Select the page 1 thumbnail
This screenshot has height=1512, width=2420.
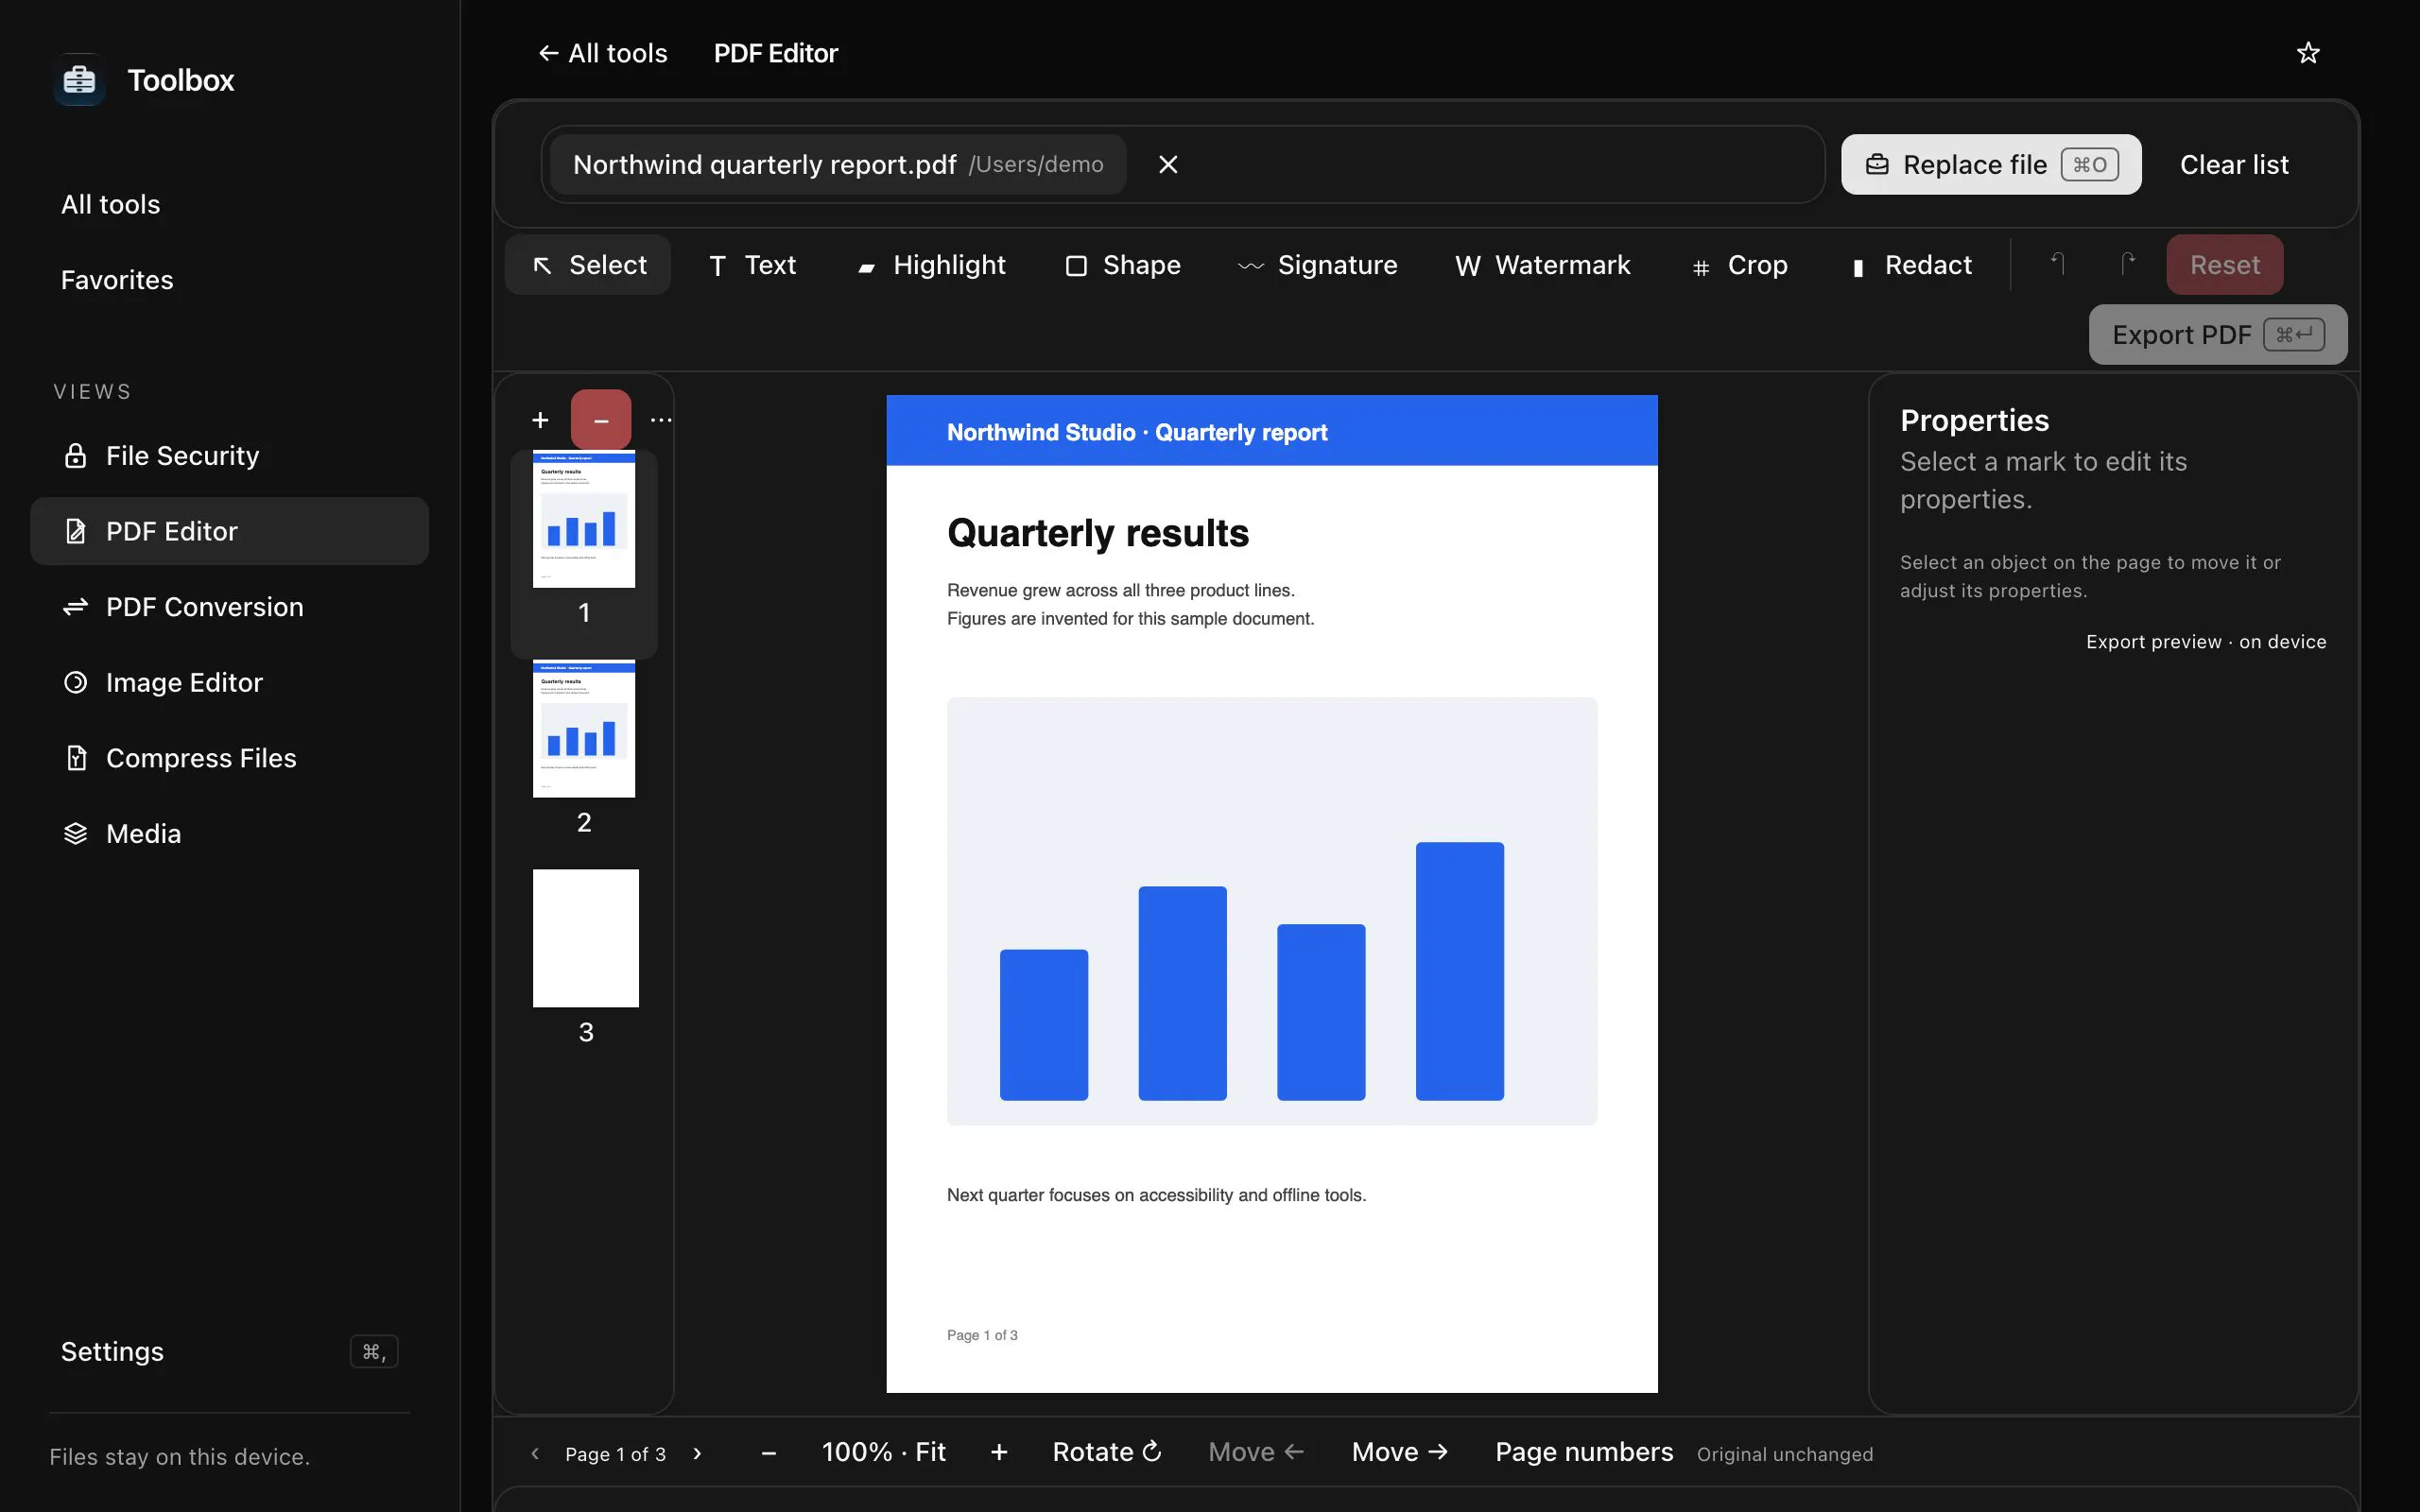click(584, 520)
